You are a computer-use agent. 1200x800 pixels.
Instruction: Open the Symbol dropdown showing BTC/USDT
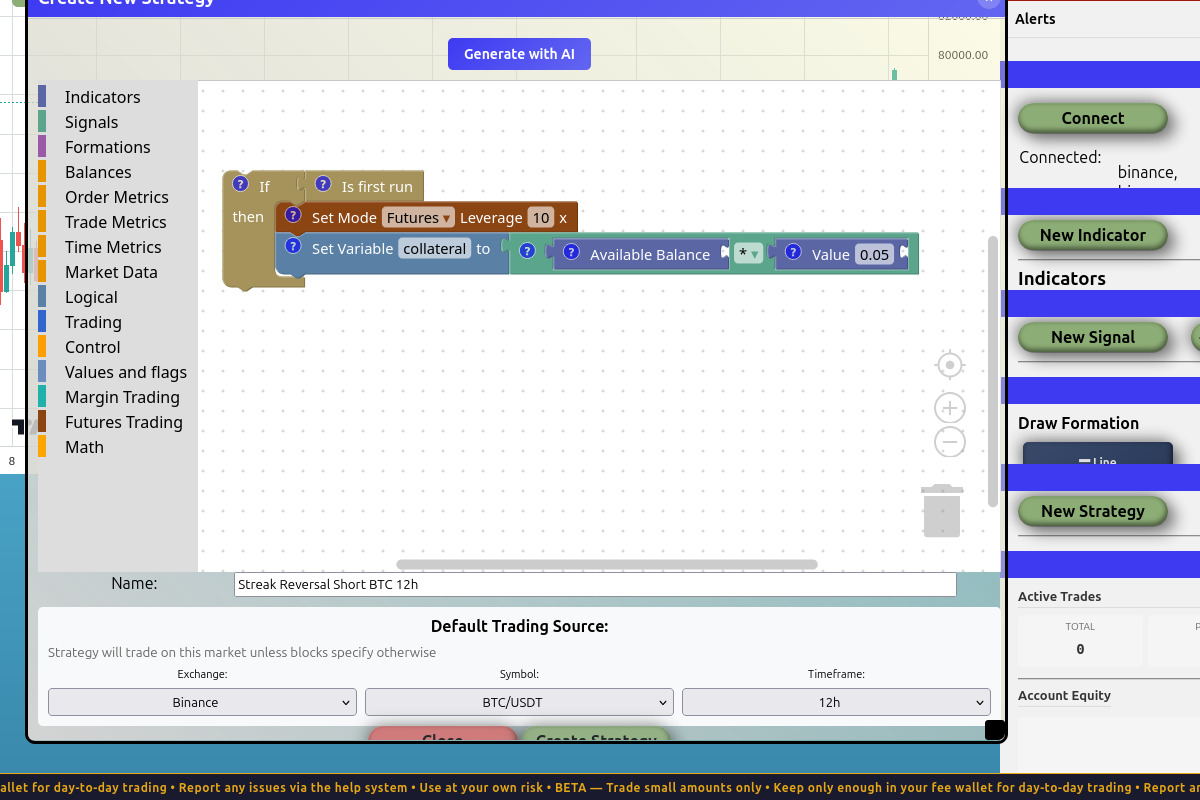coord(519,702)
